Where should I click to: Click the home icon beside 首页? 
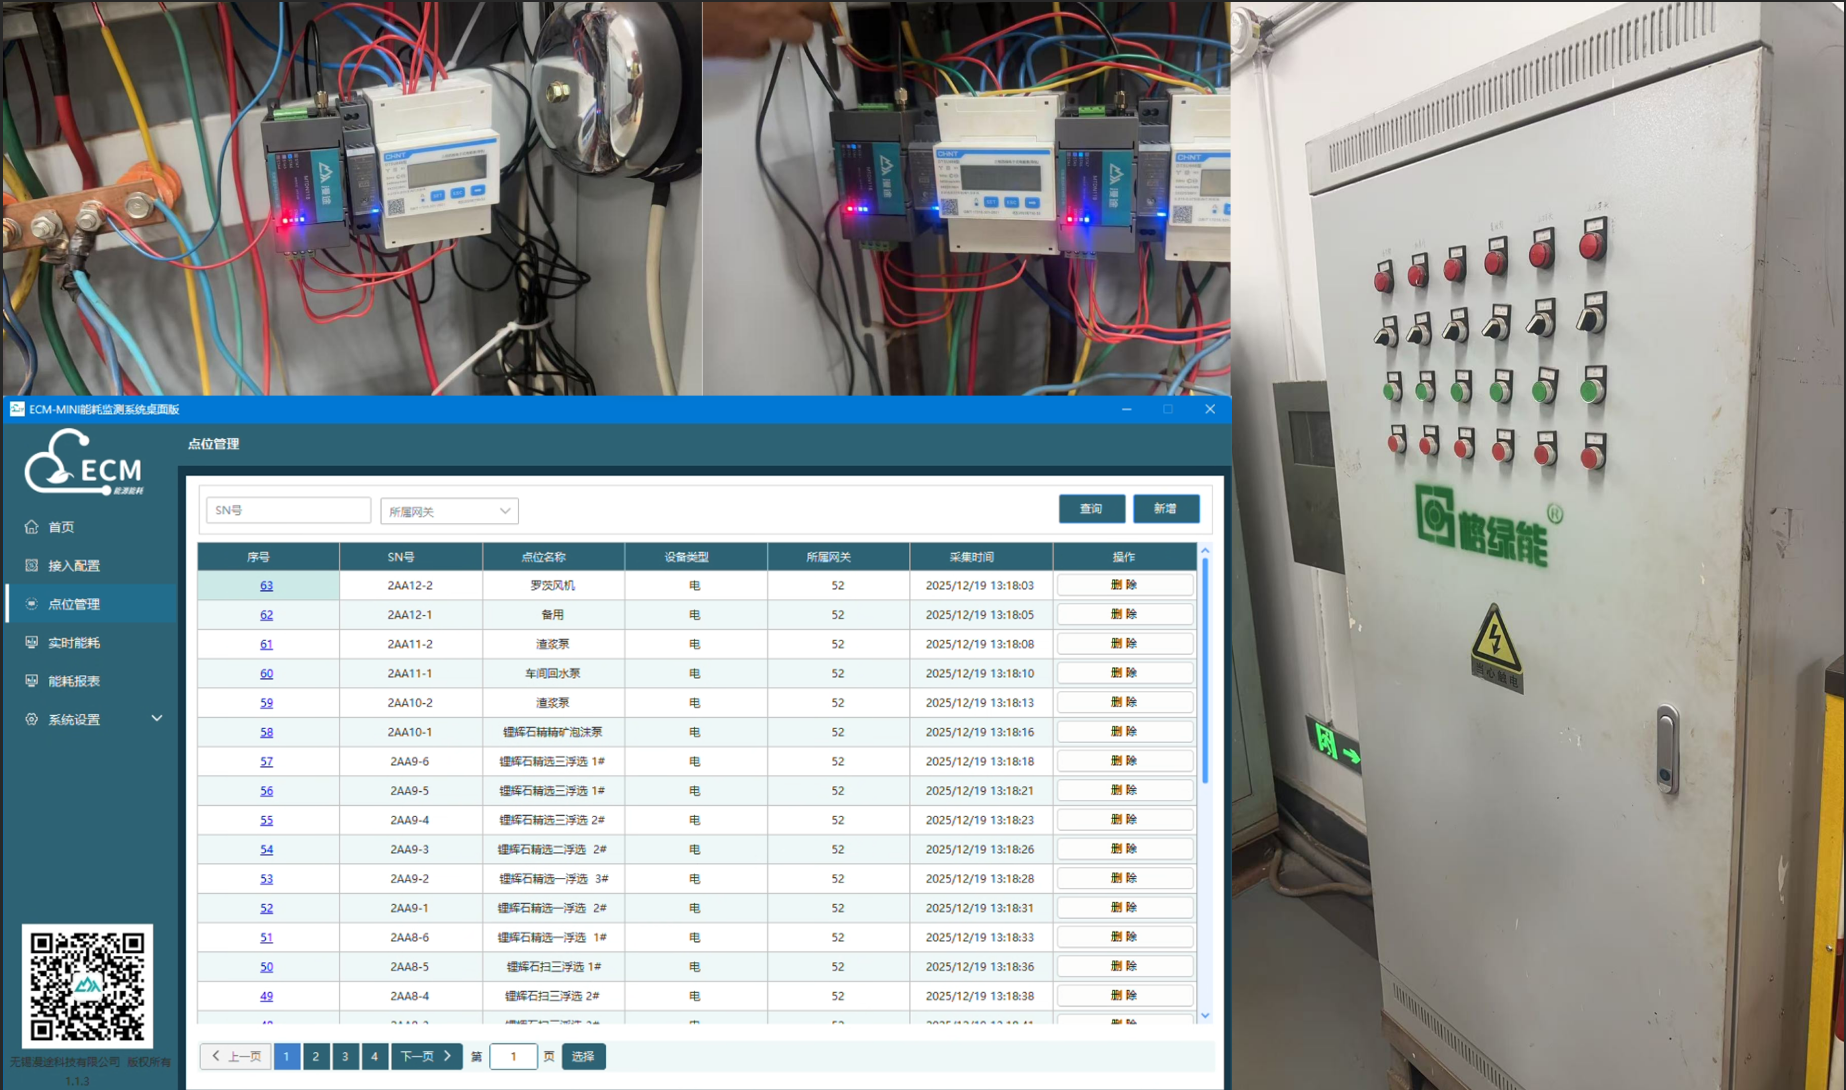click(x=32, y=527)
